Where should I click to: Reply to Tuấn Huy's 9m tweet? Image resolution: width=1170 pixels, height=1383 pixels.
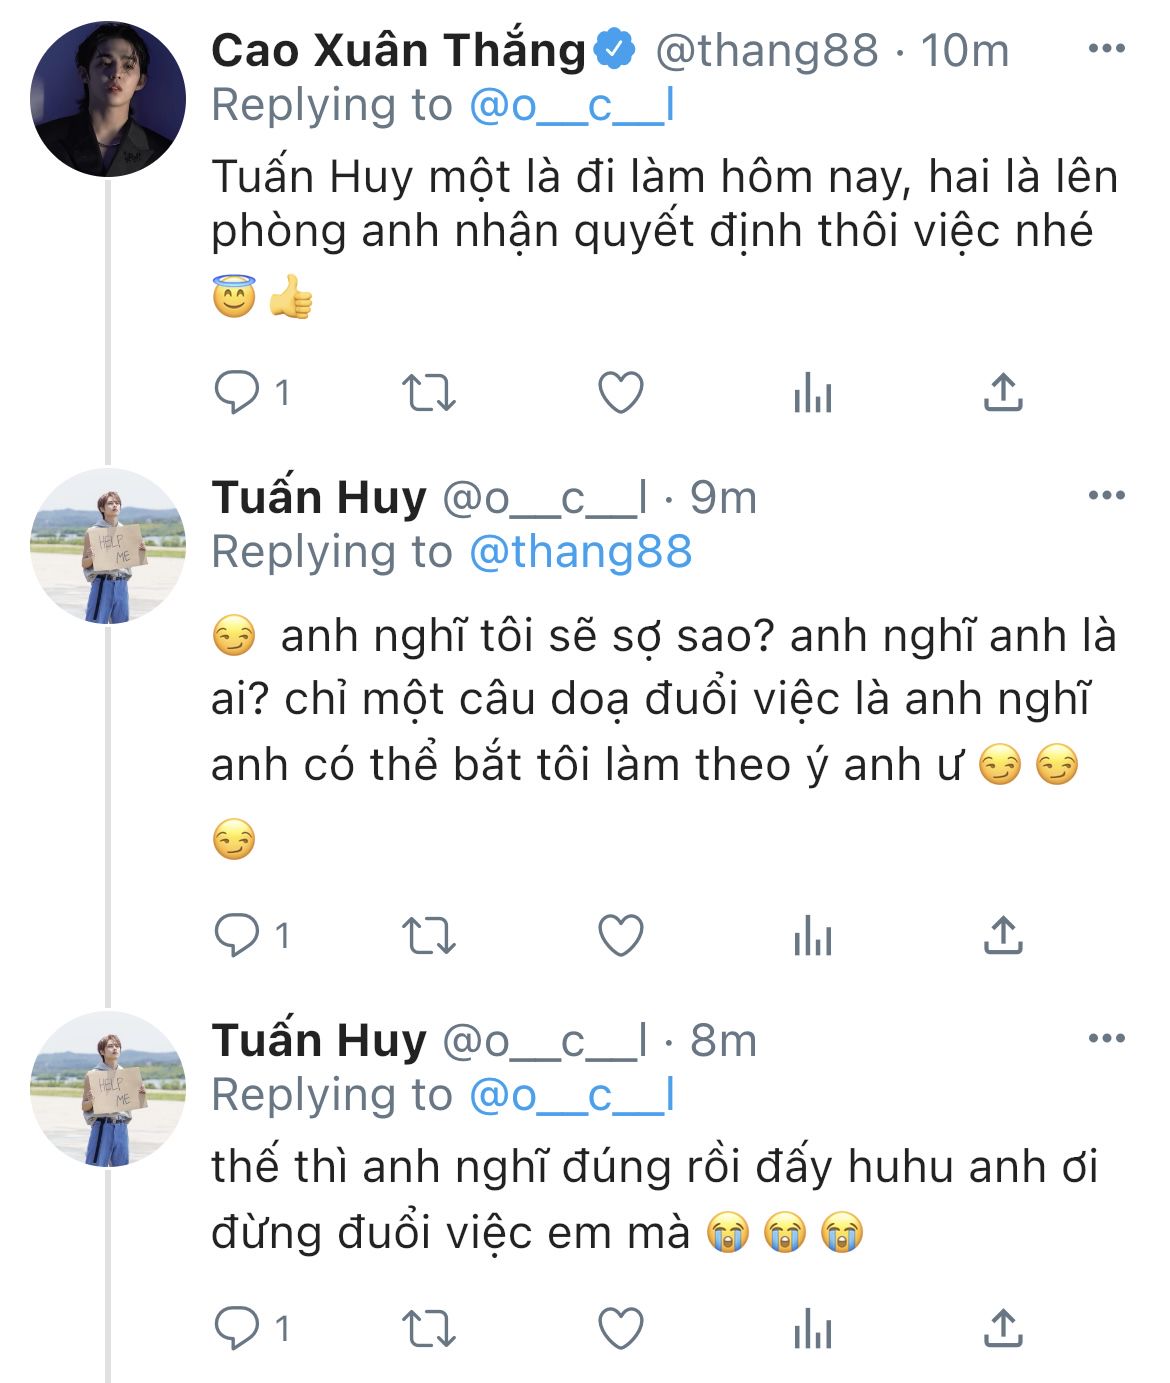pos(237,936)
